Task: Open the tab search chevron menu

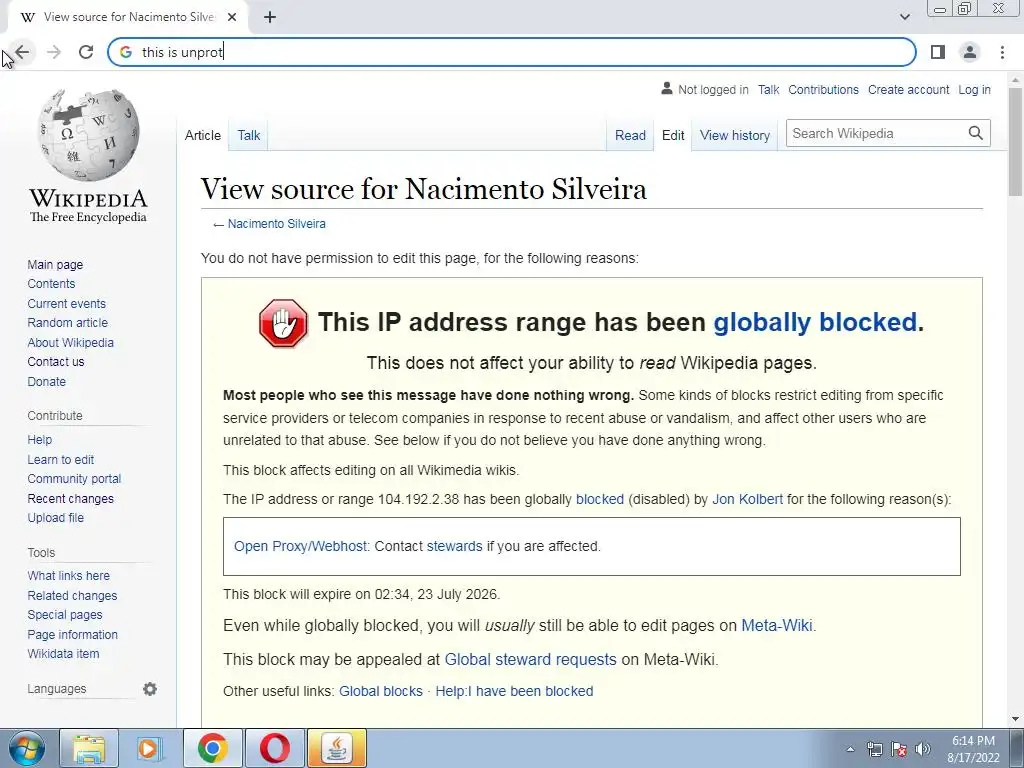Action: [904, 17]
